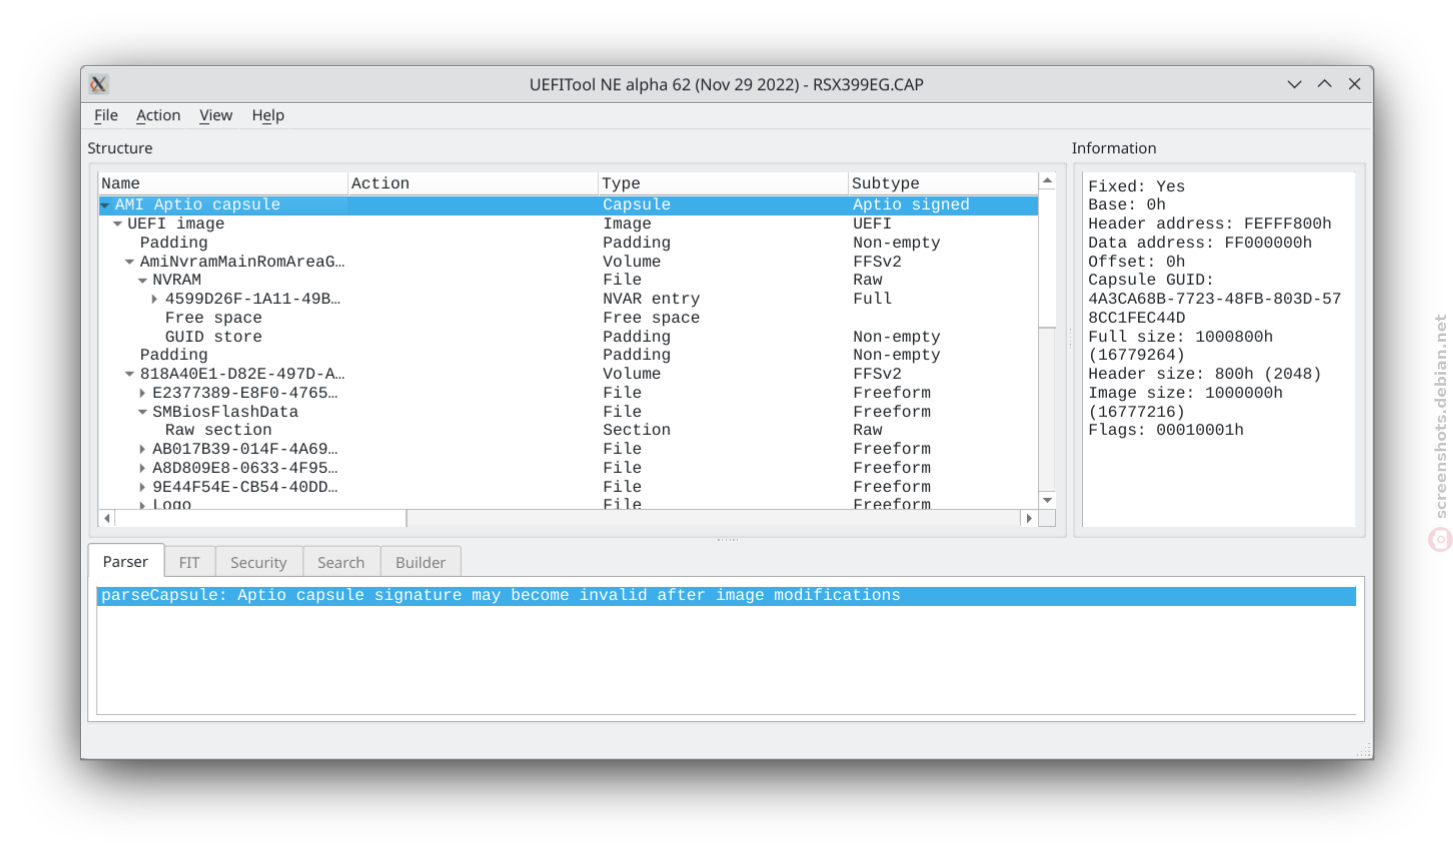Click the 'Data address: FF000000h' line
This screenshot has height=854, width=1453.
coord(1200,243)
